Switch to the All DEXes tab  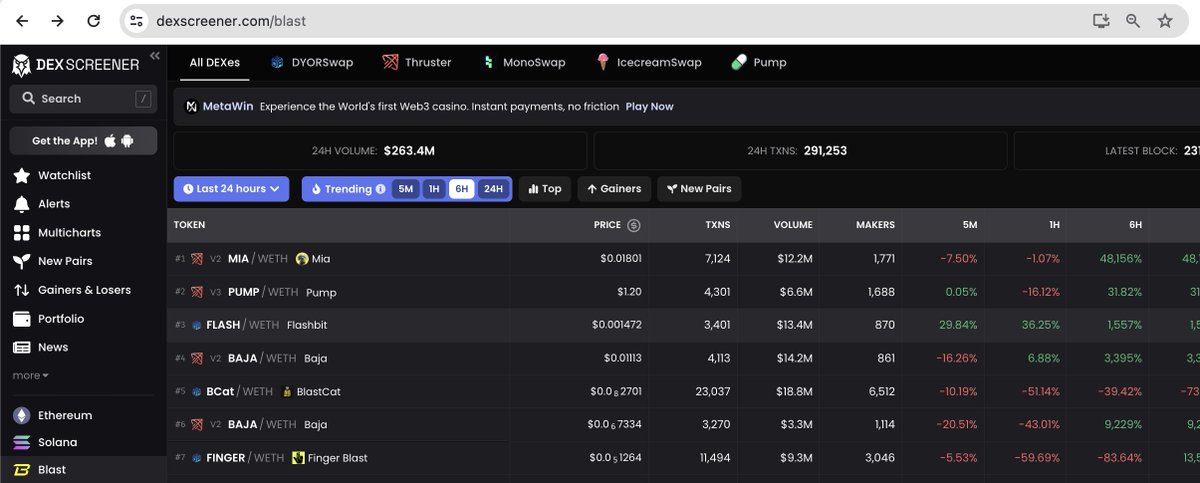pyautogui.click(x=215, y=62)
